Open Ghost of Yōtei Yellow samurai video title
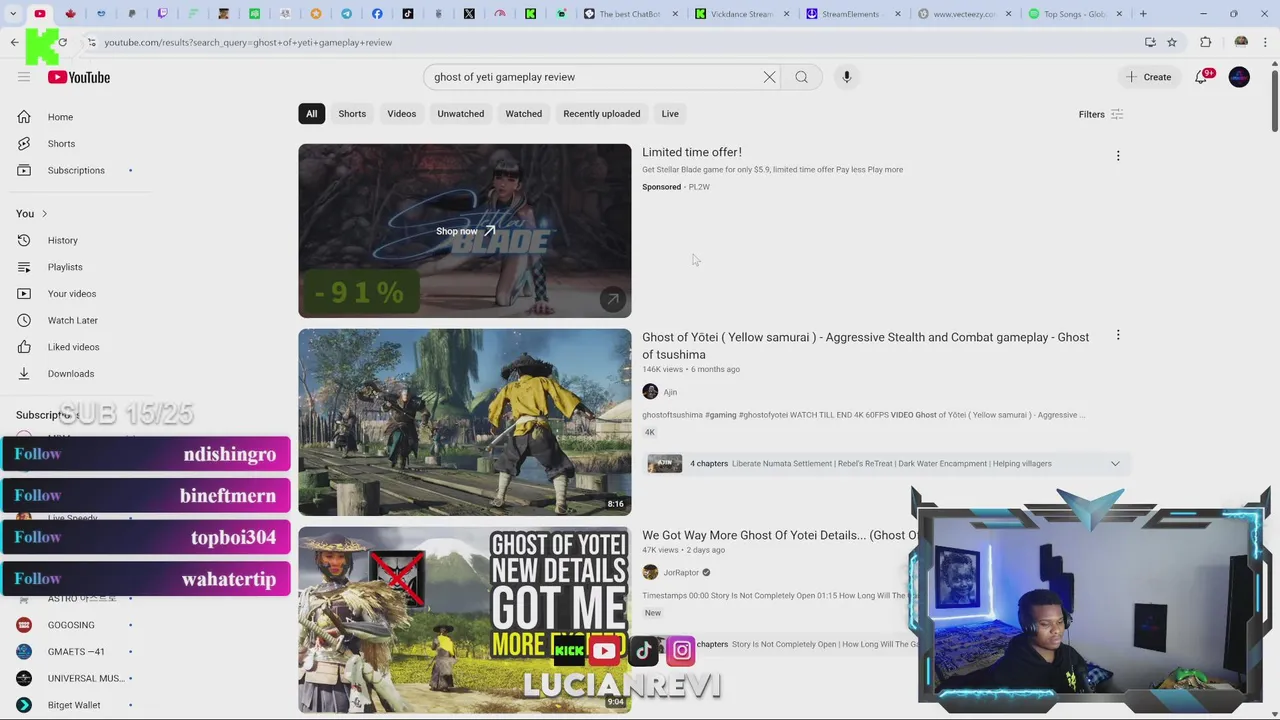The image size is (1280, 720). [866, 345]
